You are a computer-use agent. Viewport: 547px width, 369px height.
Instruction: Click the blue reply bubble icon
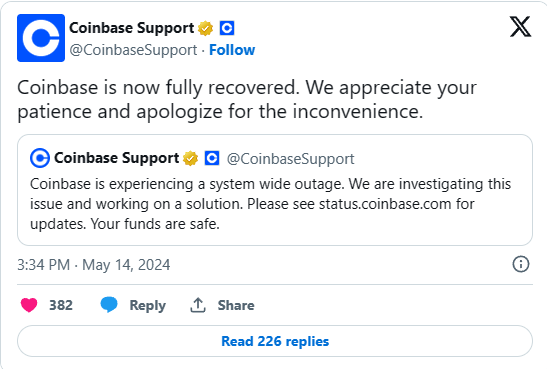click(x=109, y=305)
